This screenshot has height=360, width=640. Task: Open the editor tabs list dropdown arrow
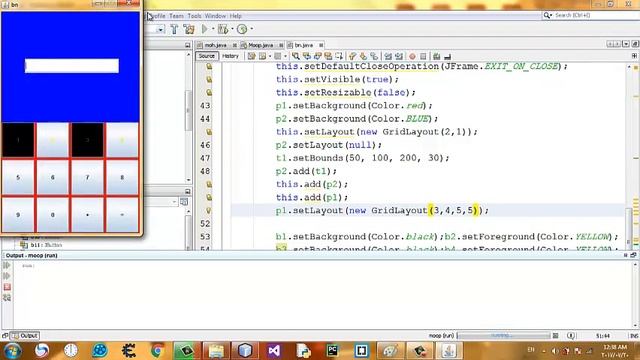(x=627, y=44)
